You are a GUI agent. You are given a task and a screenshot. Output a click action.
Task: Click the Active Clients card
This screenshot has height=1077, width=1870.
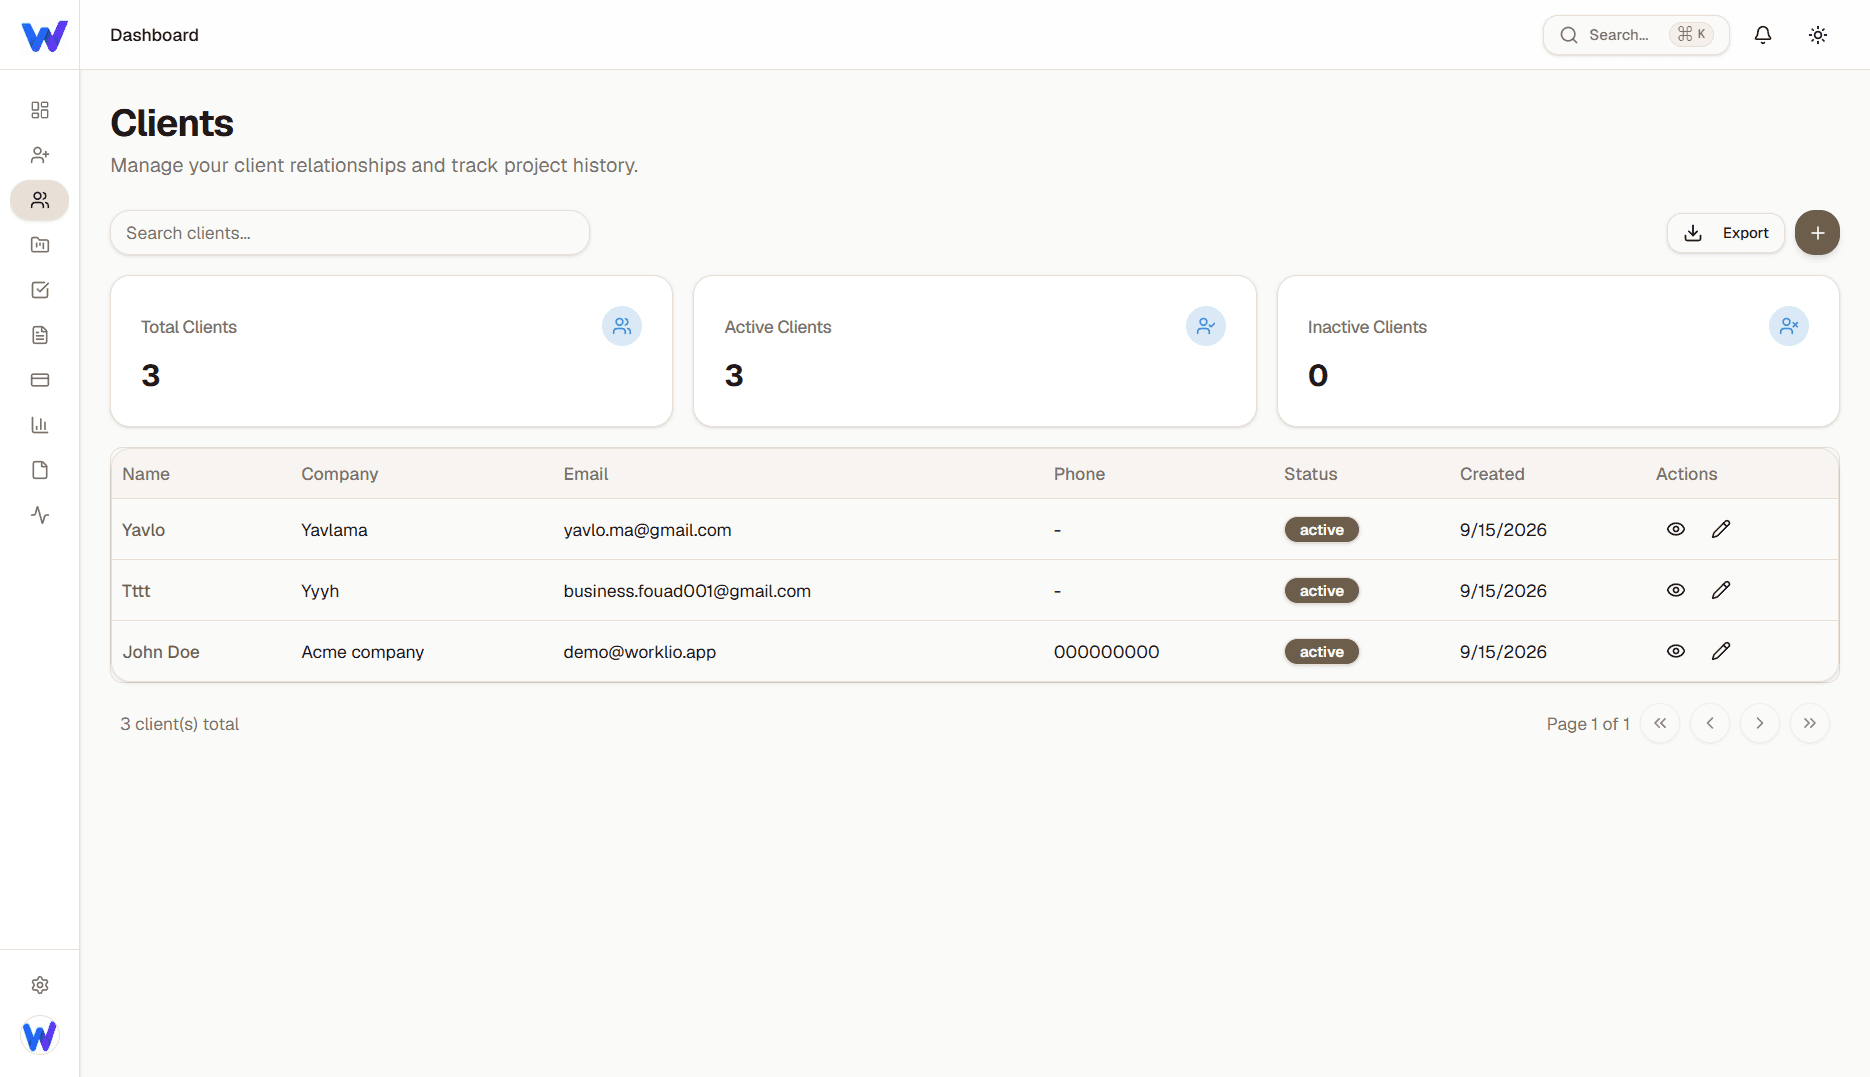click(x=975, y=351)
